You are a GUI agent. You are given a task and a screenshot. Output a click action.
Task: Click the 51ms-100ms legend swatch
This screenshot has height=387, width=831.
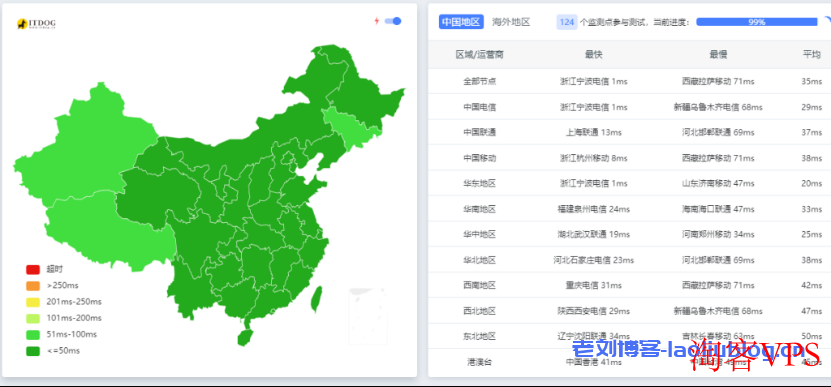coord(33,335)
